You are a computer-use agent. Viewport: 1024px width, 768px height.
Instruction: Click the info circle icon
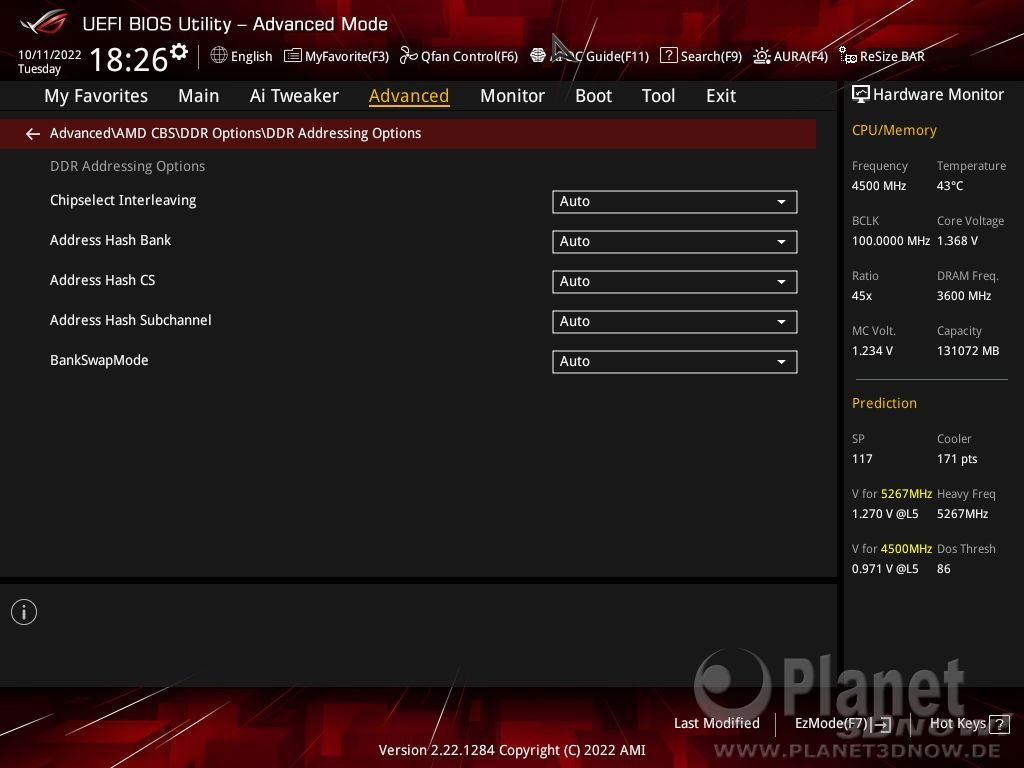tap(24, 612)
